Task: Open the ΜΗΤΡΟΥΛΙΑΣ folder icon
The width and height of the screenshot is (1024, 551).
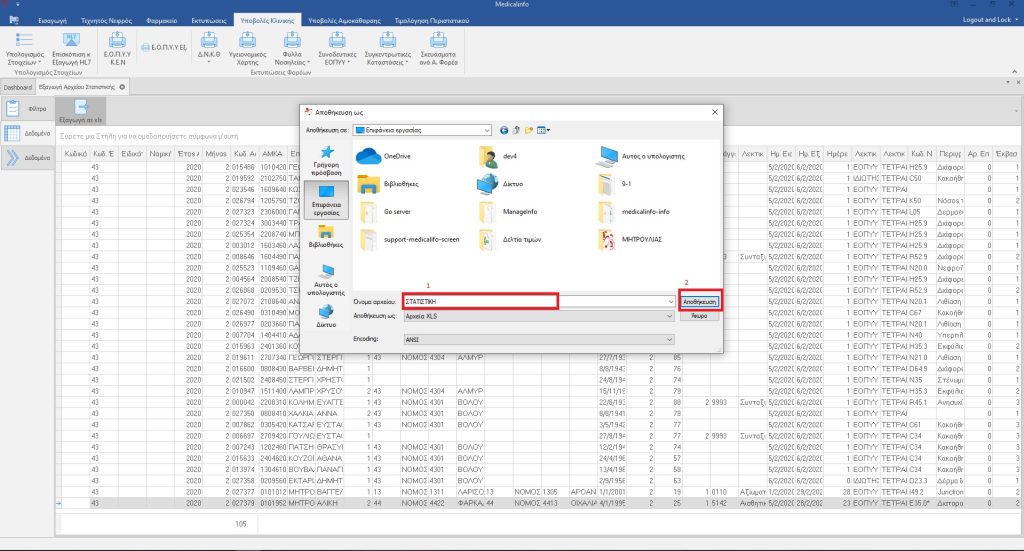Action: click(609, 239)
